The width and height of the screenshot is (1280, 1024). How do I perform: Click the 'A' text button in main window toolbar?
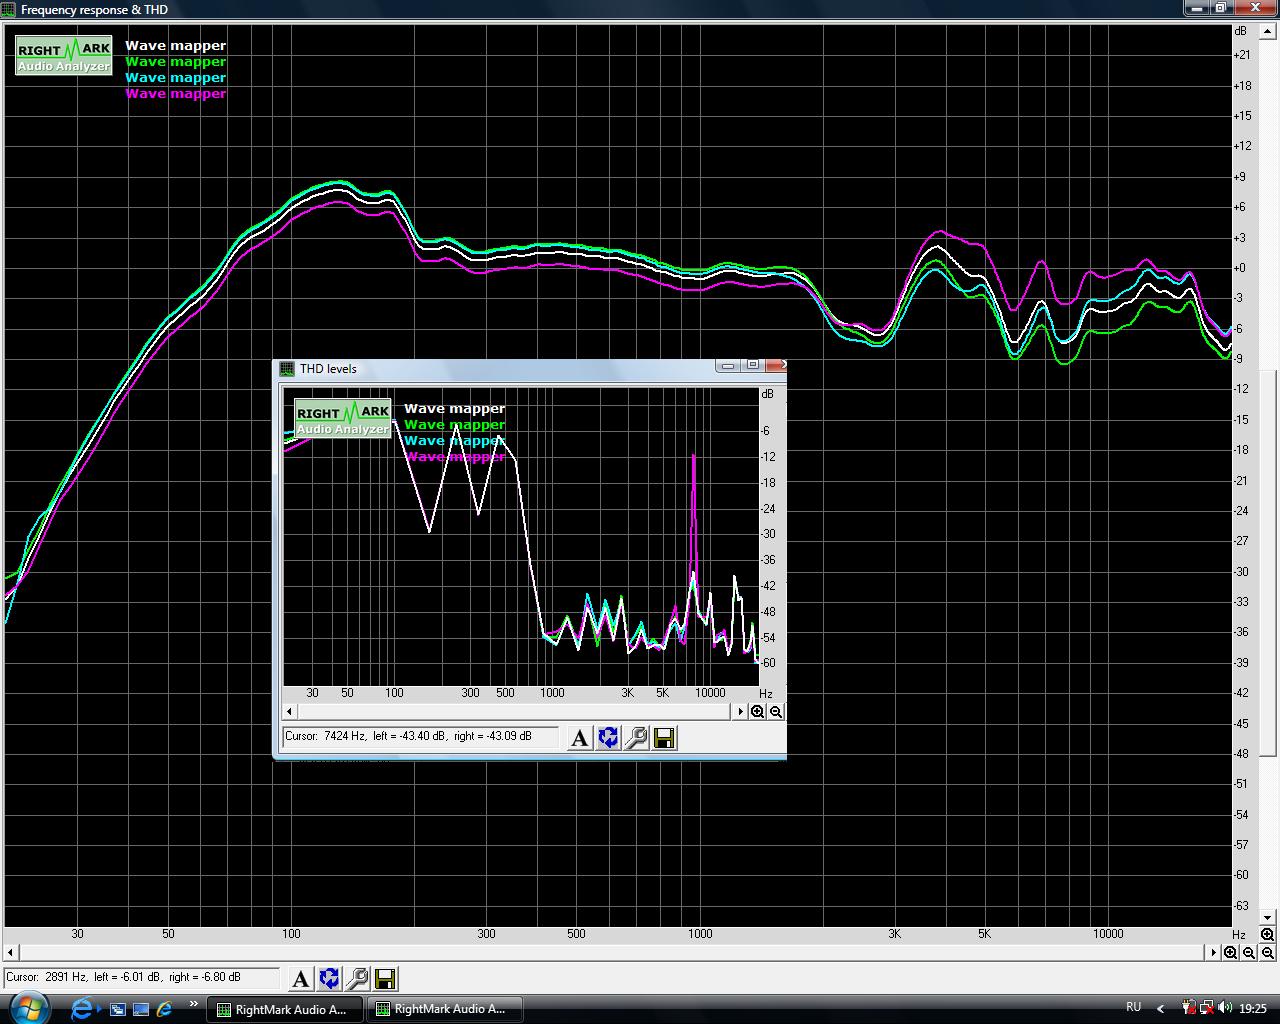click(300, 979)
